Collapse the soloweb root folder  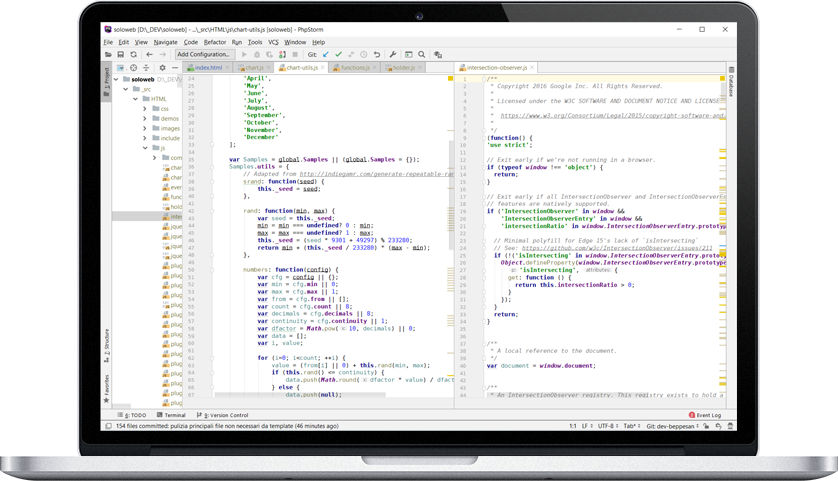pos(116,79)
